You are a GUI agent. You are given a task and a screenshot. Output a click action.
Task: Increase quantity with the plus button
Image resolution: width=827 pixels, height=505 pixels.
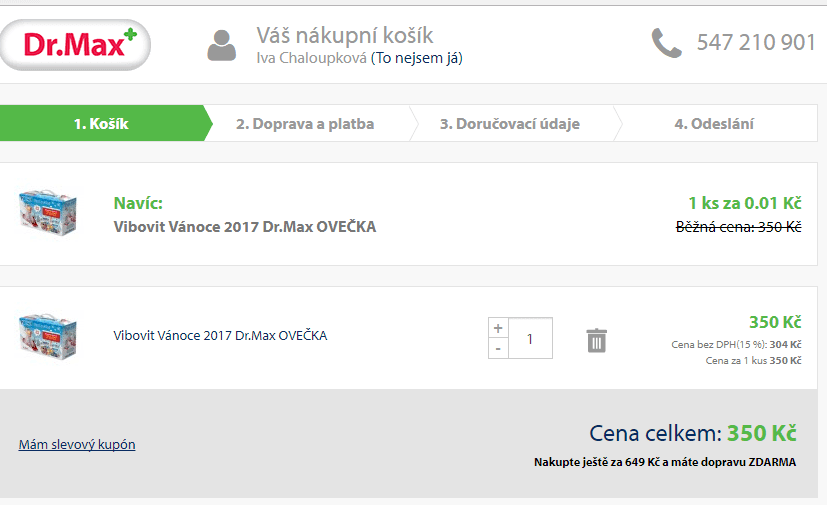coord(498,328)
